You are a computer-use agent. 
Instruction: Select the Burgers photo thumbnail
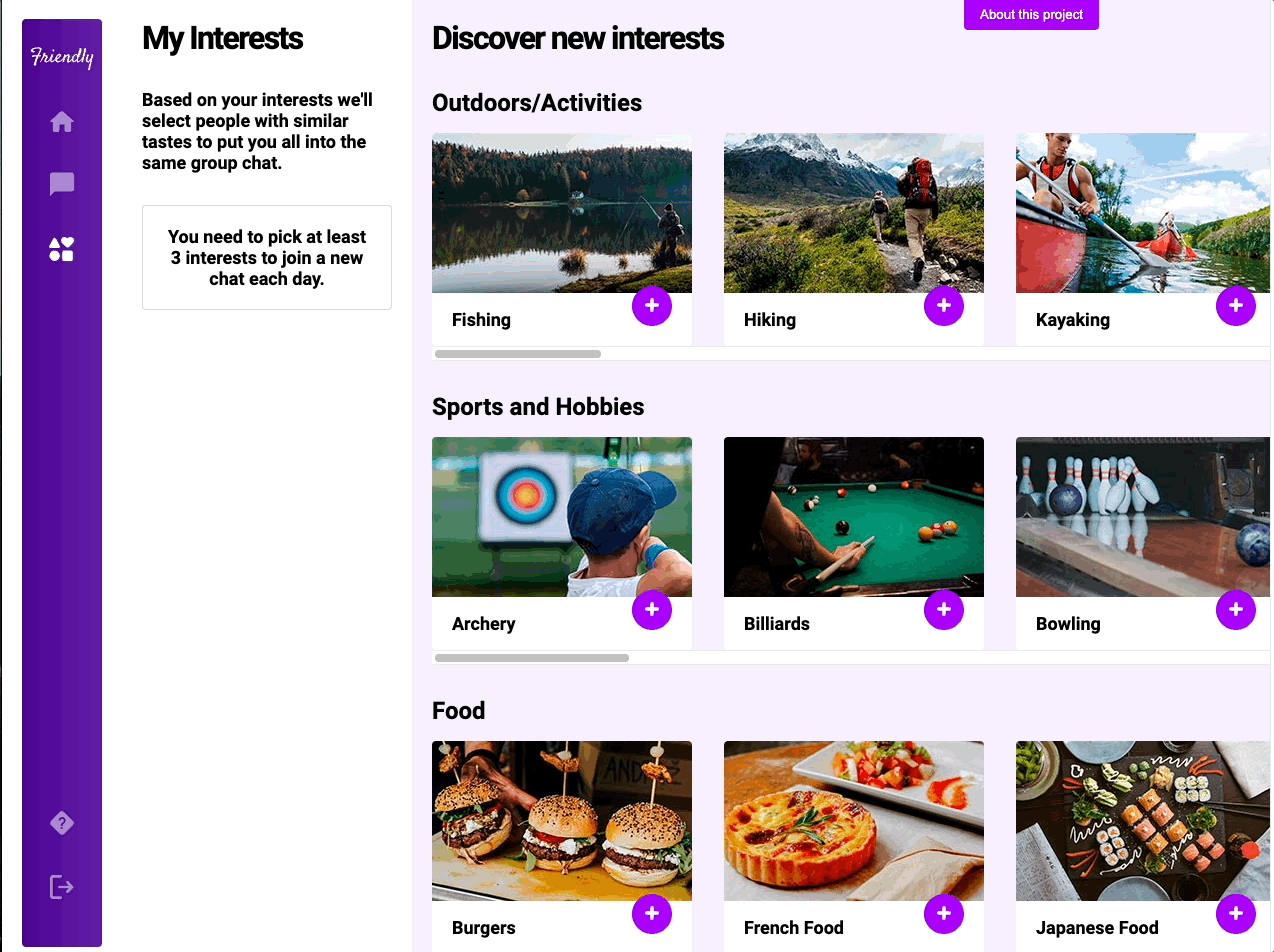tap(562, 821)
